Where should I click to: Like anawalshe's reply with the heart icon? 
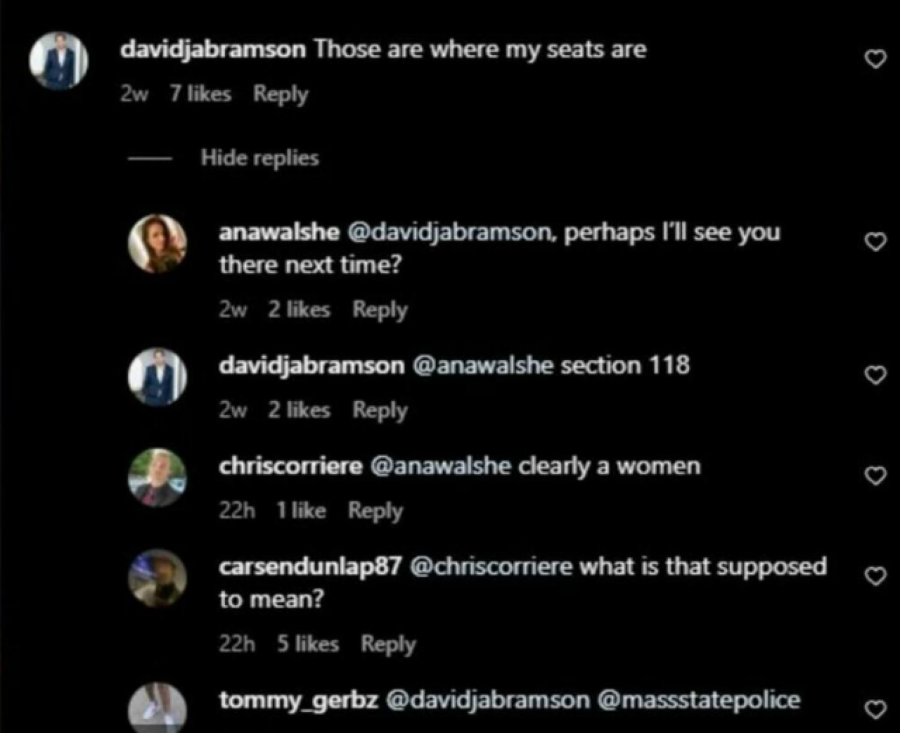[875, 242]
